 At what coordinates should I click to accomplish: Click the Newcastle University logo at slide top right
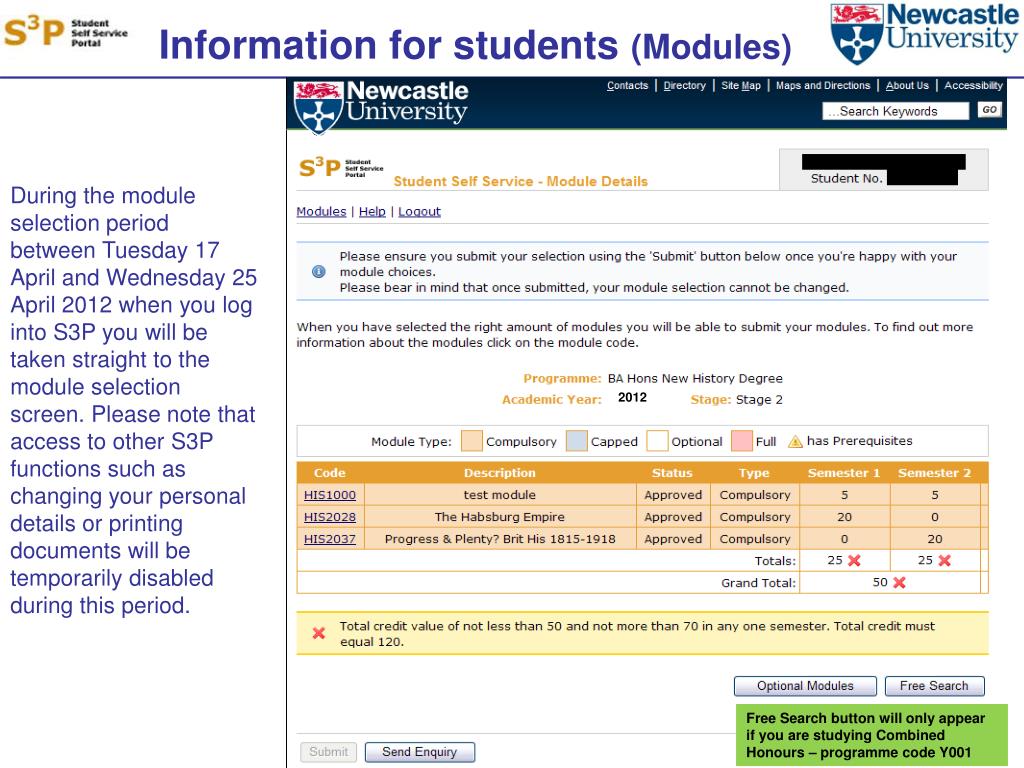pyautogui.click(x=924, y=33)
